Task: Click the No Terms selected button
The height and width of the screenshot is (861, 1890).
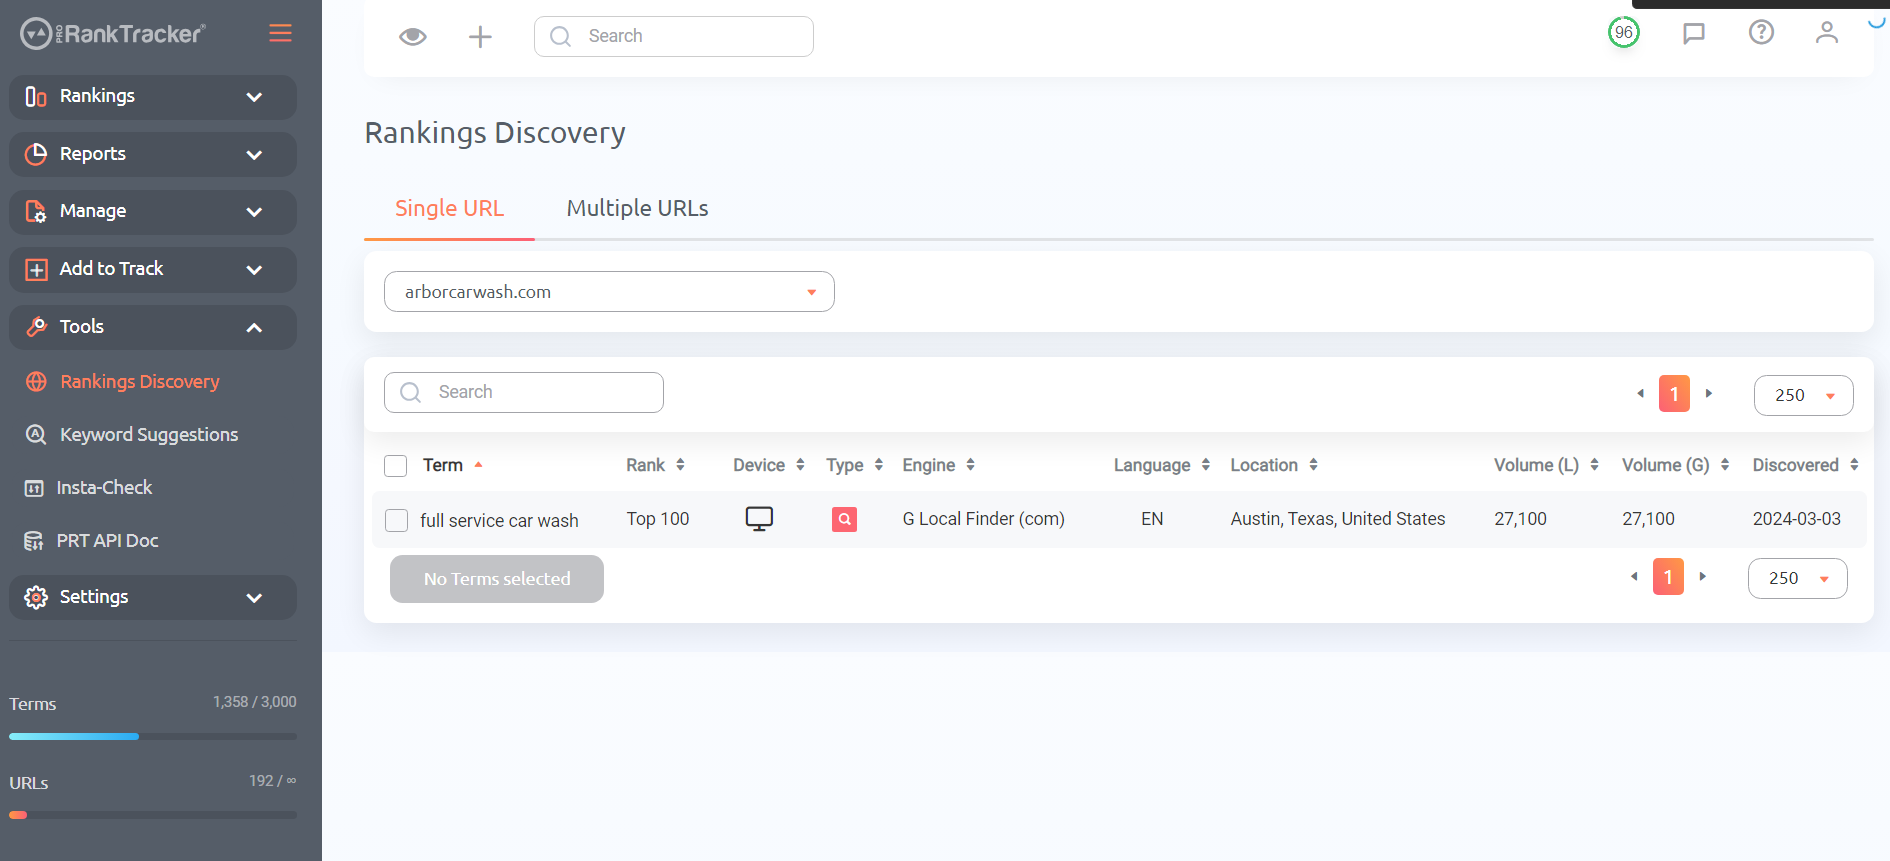Action: point(497,579)
